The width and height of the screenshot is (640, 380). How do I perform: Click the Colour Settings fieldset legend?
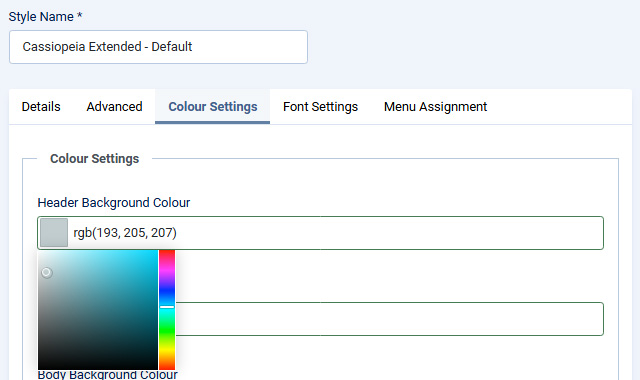(x=94, y=158)
